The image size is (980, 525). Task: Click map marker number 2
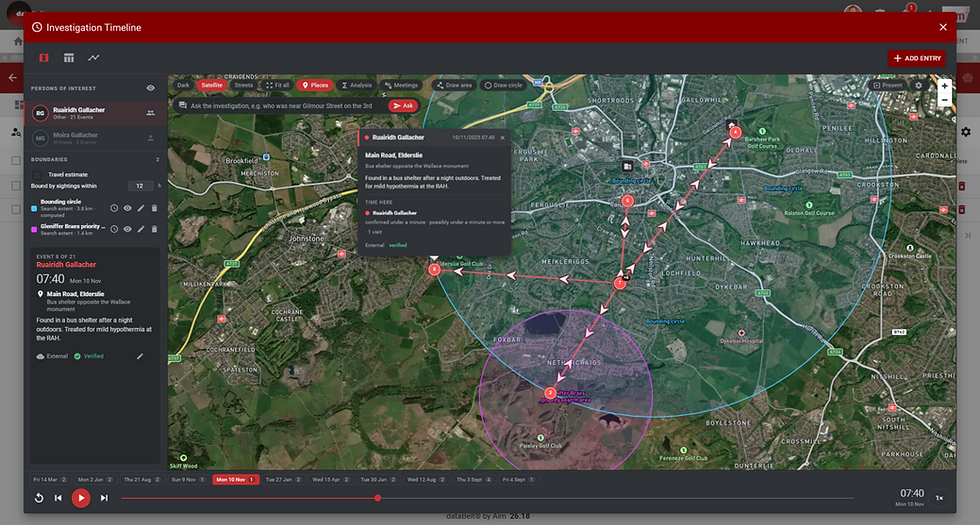pyautogui.click(x=549, y=392)
